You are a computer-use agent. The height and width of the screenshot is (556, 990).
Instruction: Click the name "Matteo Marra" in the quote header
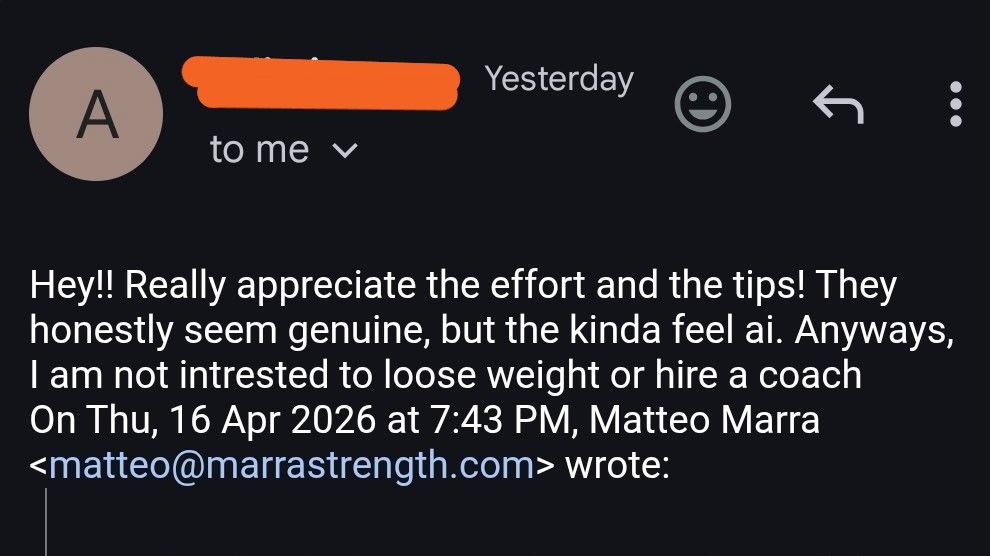point(705,420)
